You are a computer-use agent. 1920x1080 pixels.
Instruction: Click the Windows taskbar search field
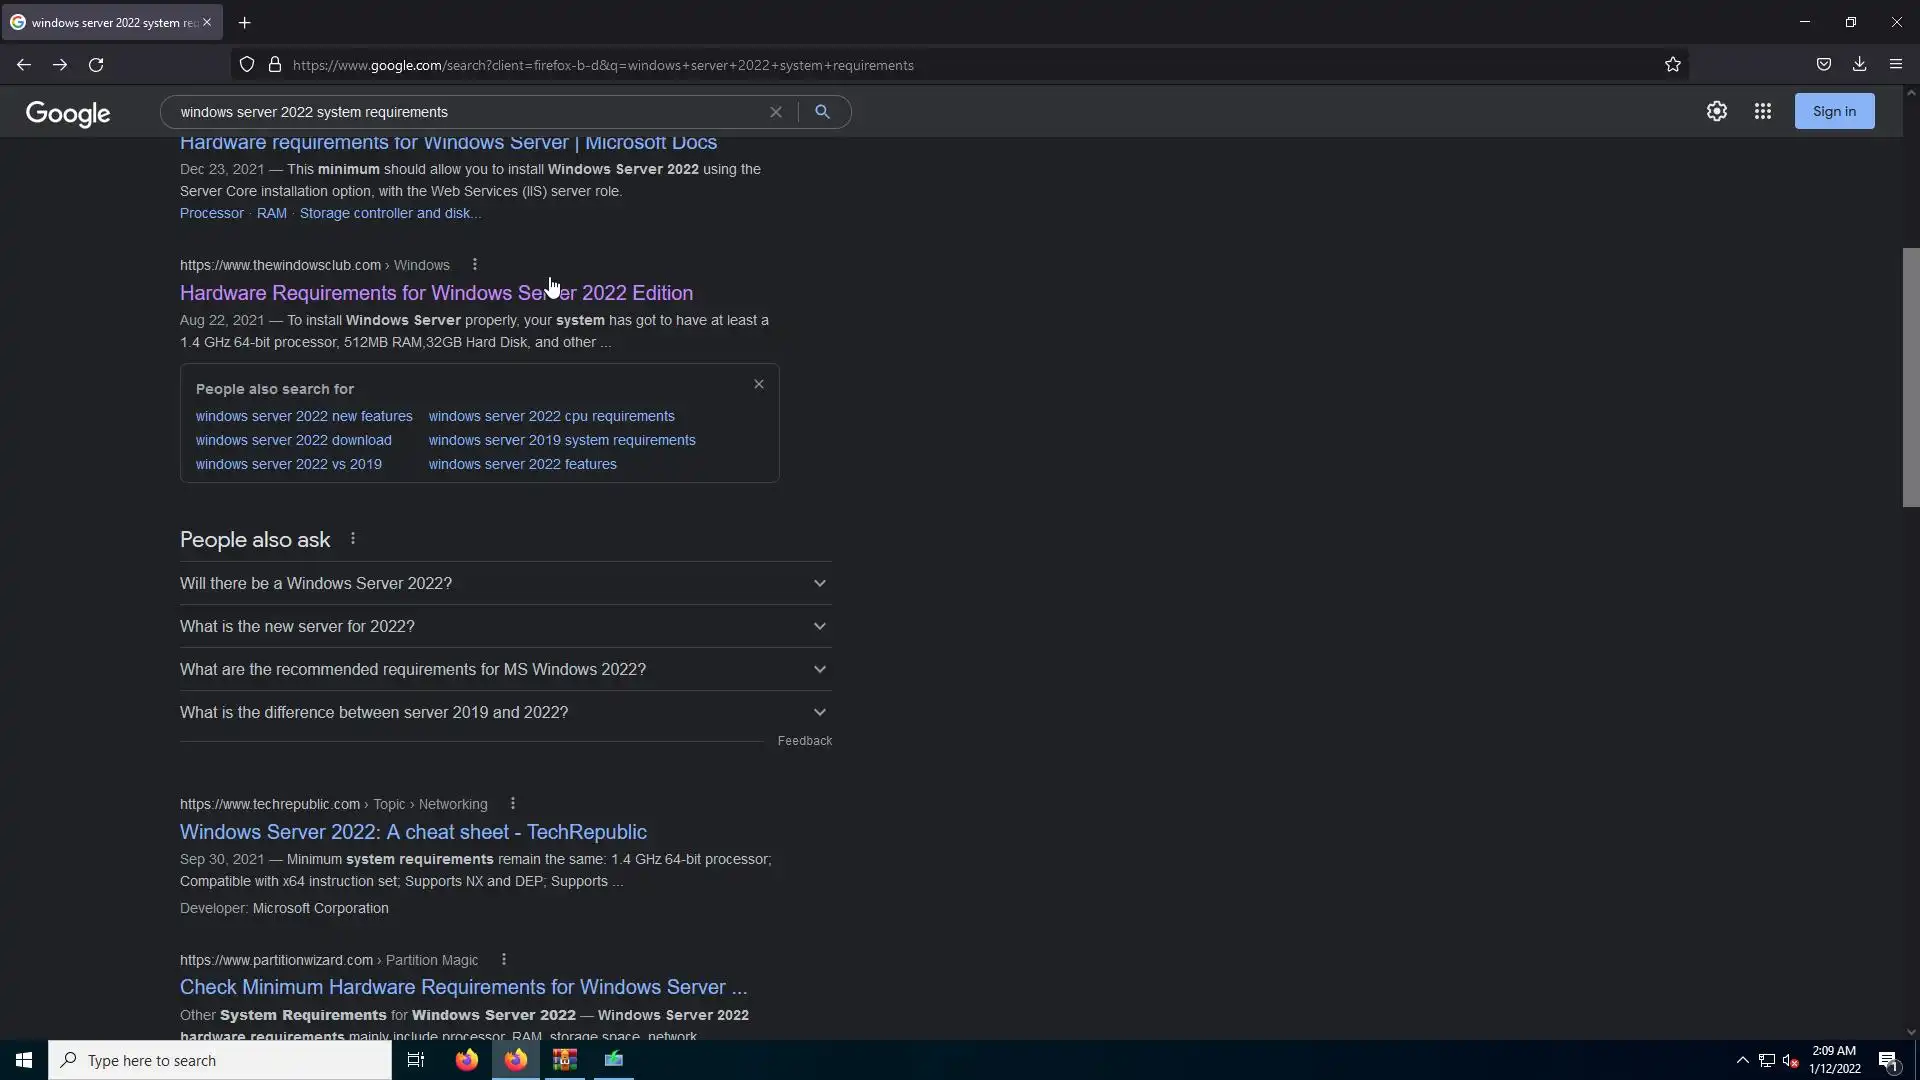coord(220,1060)
